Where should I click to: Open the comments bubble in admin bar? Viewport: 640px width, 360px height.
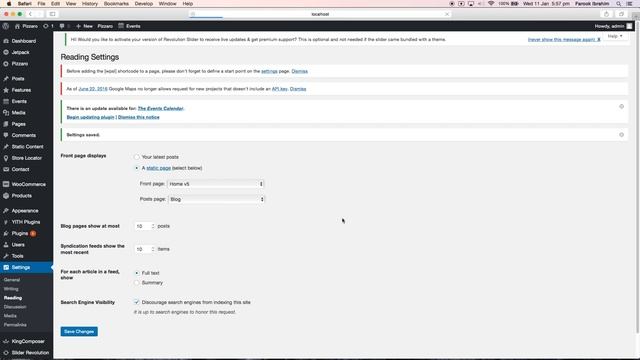pyautogui.click(x=63, y=26)
